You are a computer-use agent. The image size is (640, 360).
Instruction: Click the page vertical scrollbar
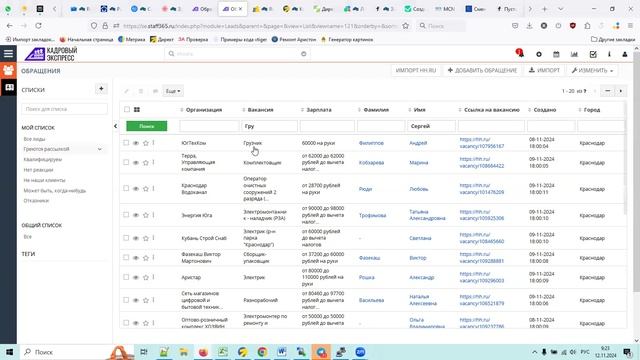coord(636,171)
